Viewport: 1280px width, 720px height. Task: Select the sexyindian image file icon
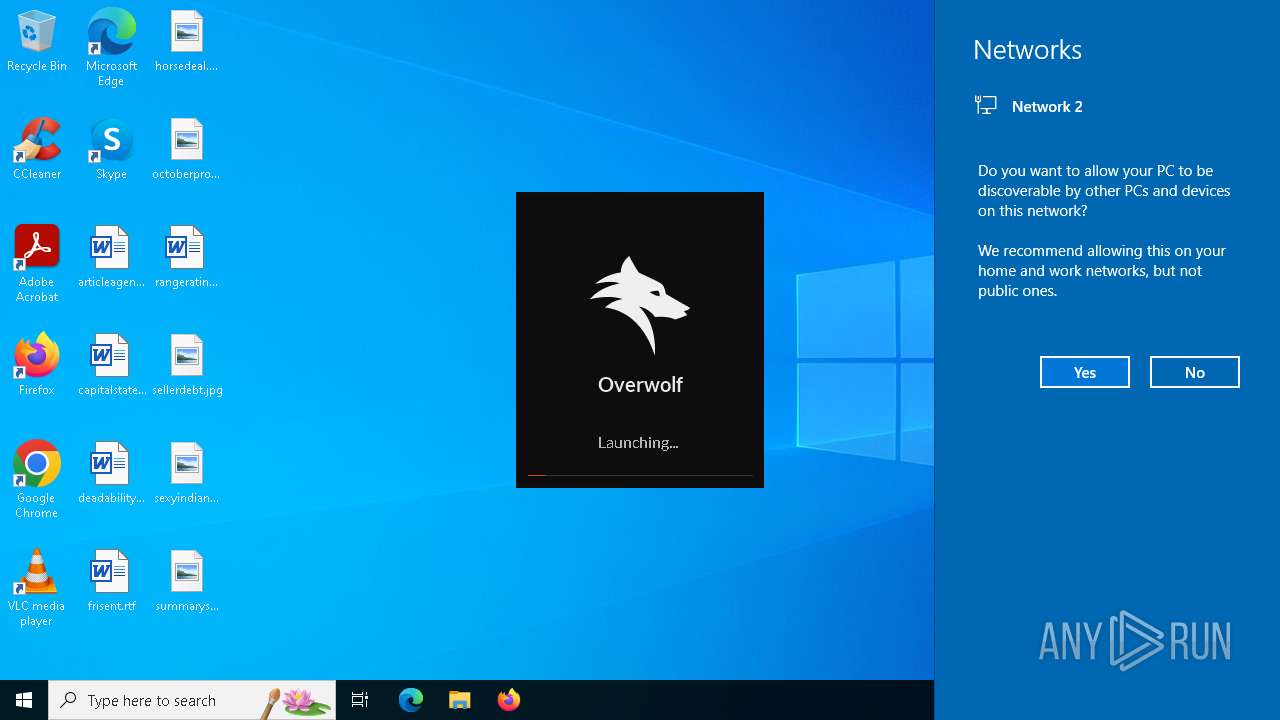[x=187, y=474]
